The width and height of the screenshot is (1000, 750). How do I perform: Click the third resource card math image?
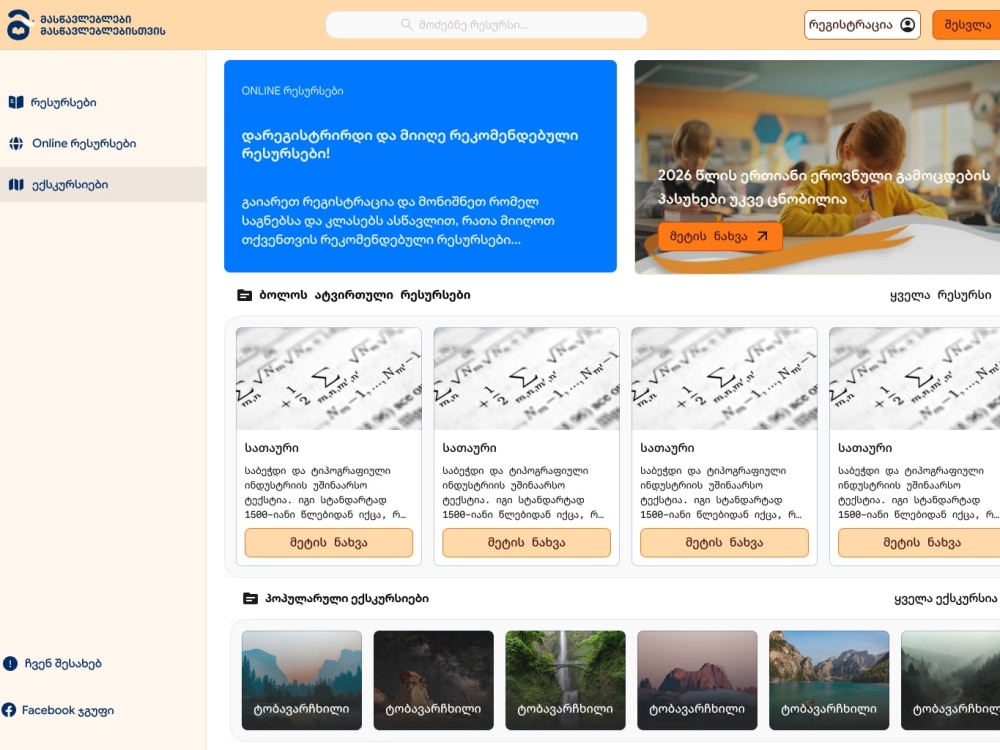point(724,379)
